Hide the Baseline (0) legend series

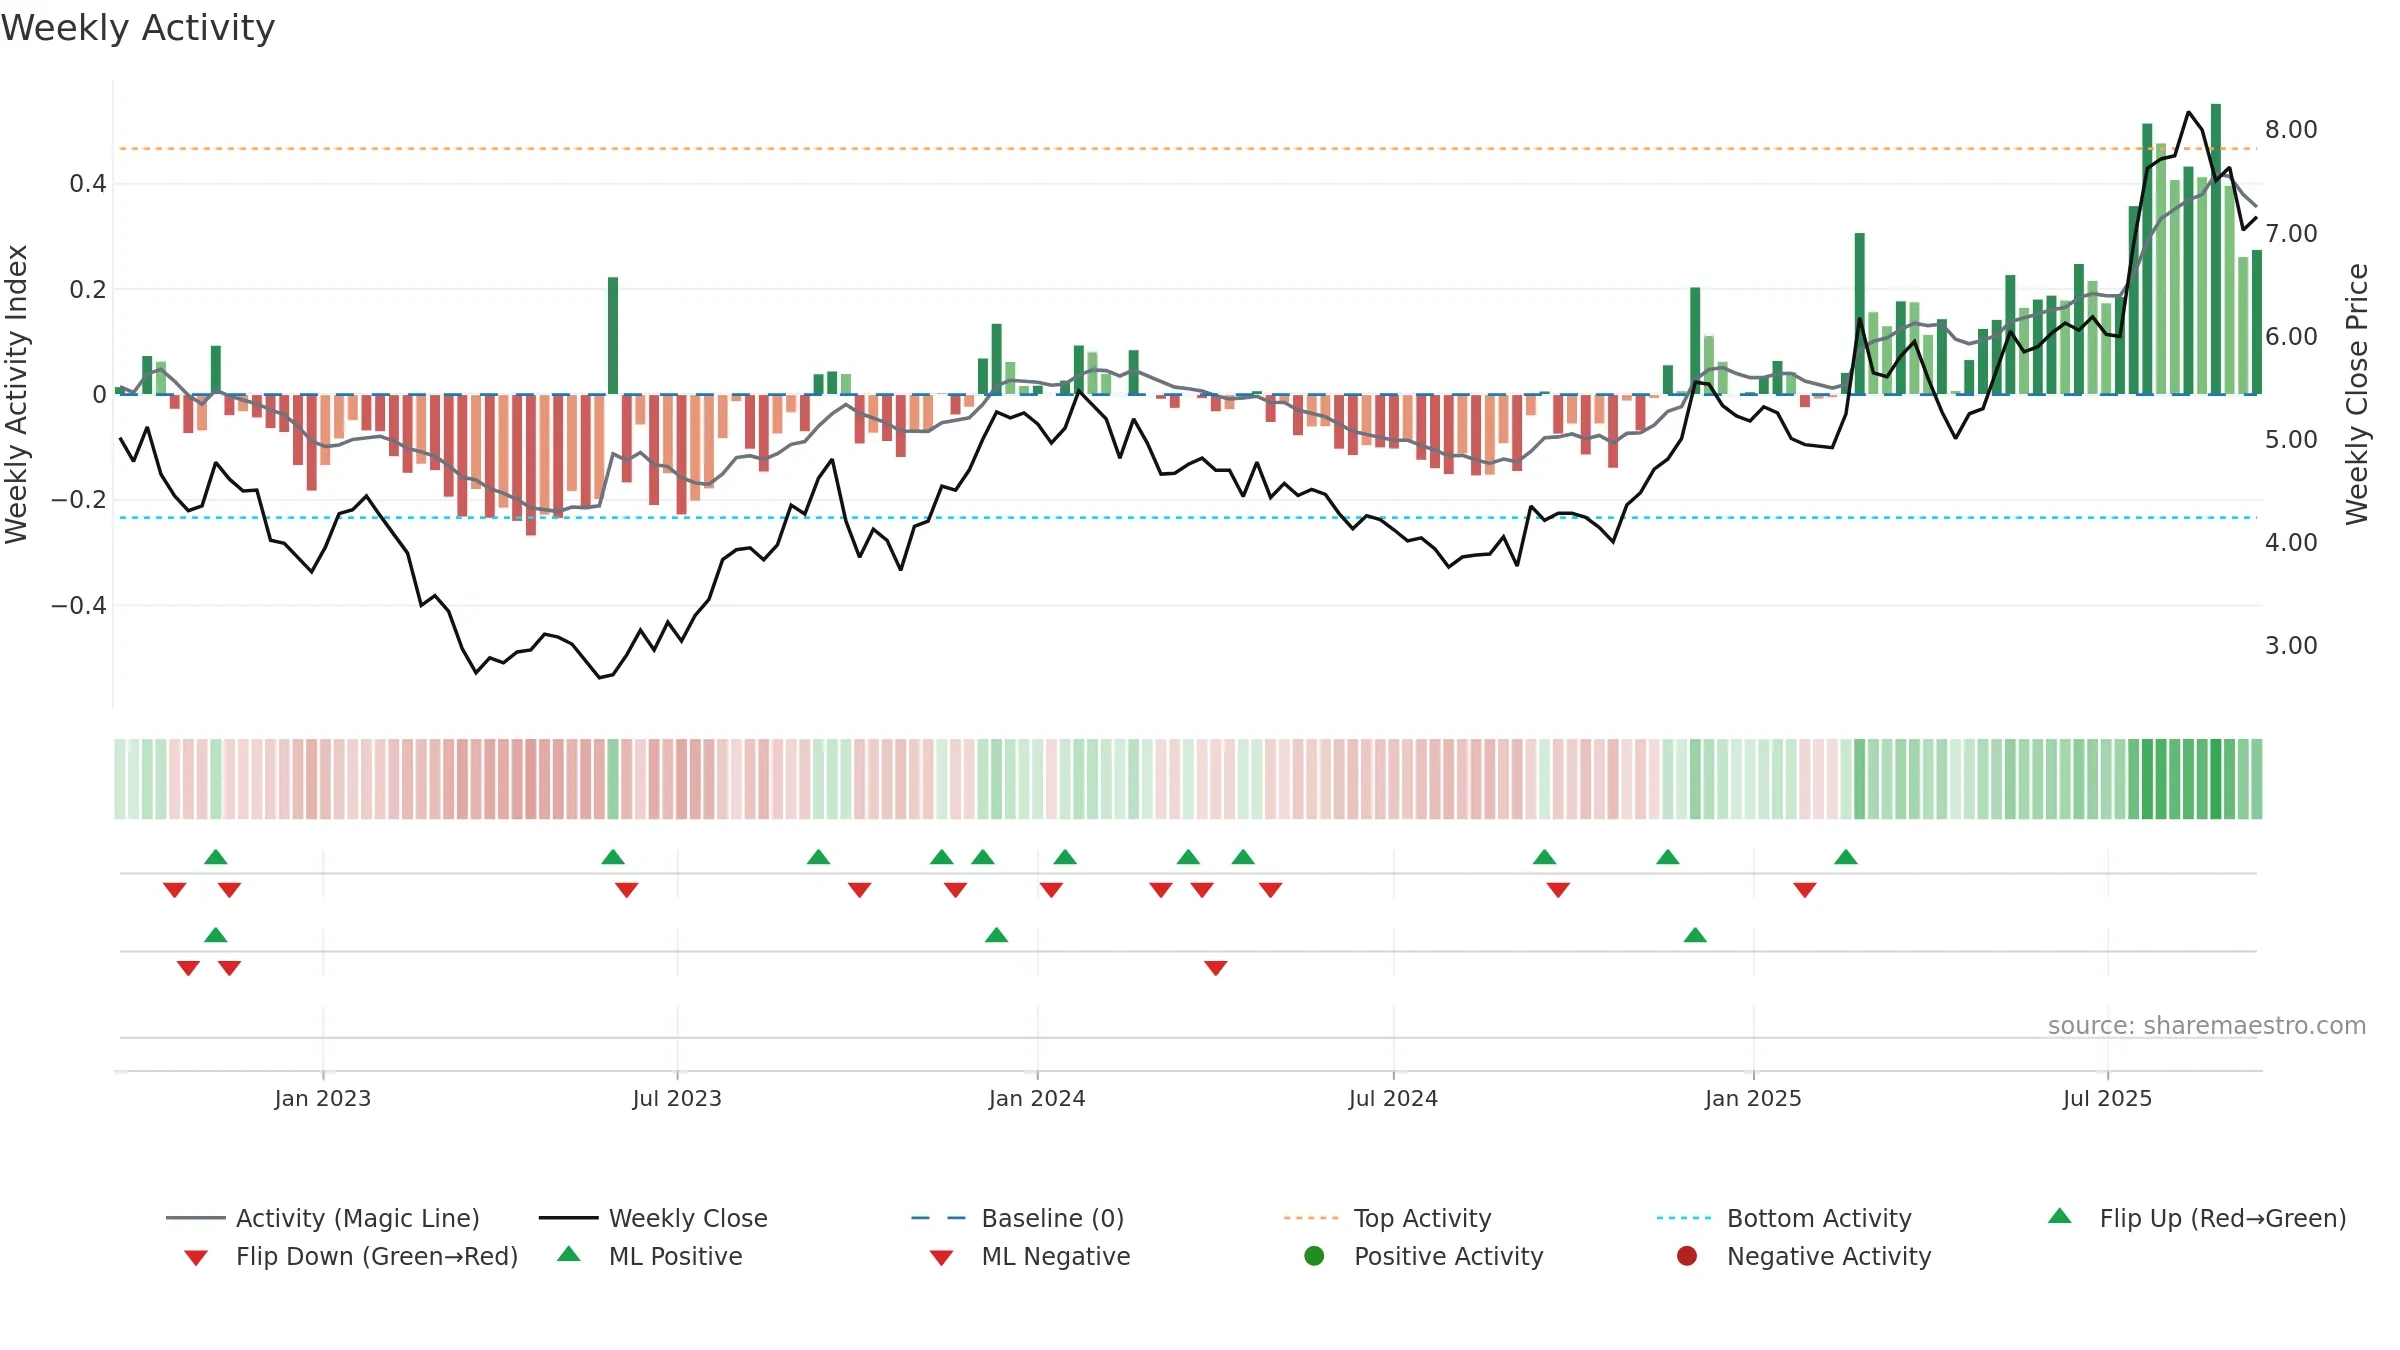1018,1218
